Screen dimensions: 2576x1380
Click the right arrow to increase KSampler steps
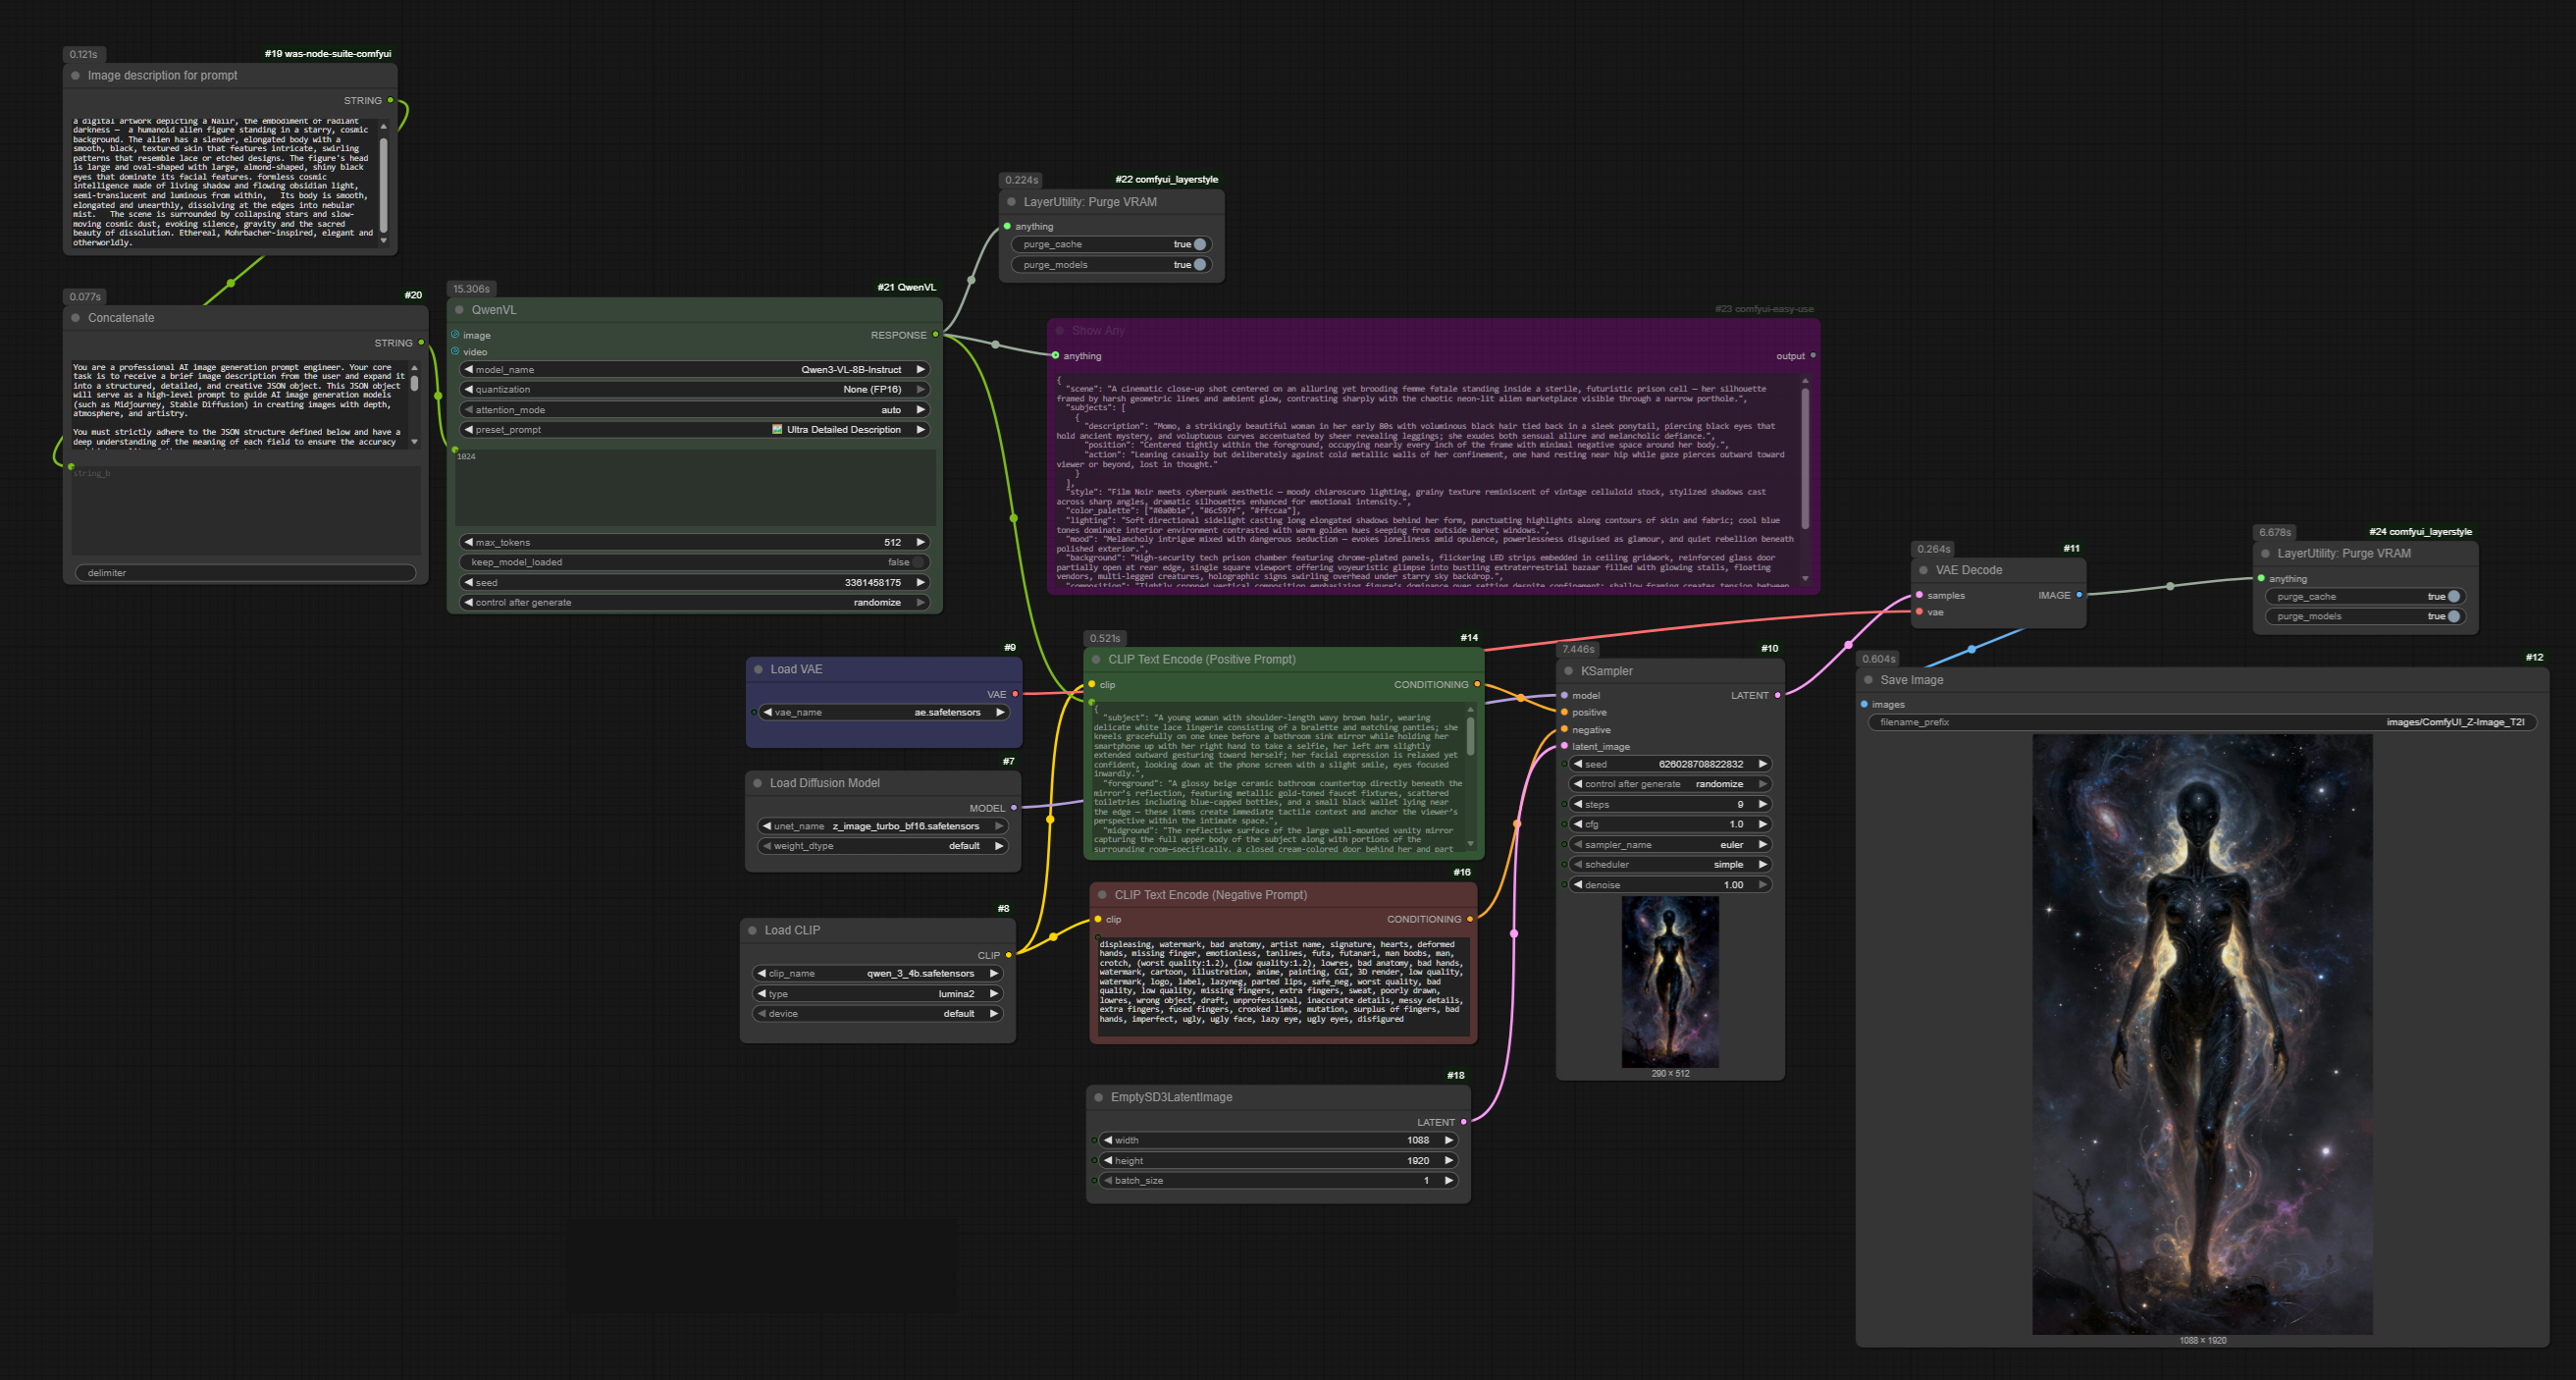point(1762,804)
